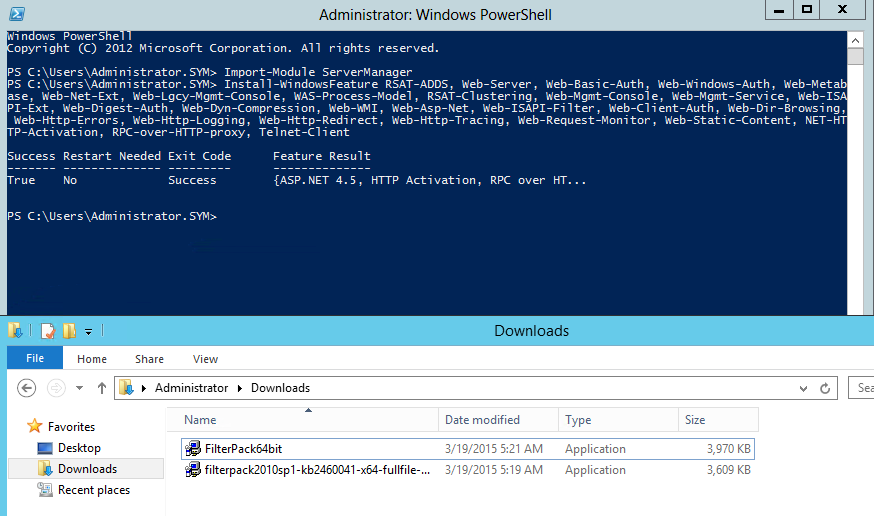
Task: Switch to the View ribbon tab
Action: [205, 359]
